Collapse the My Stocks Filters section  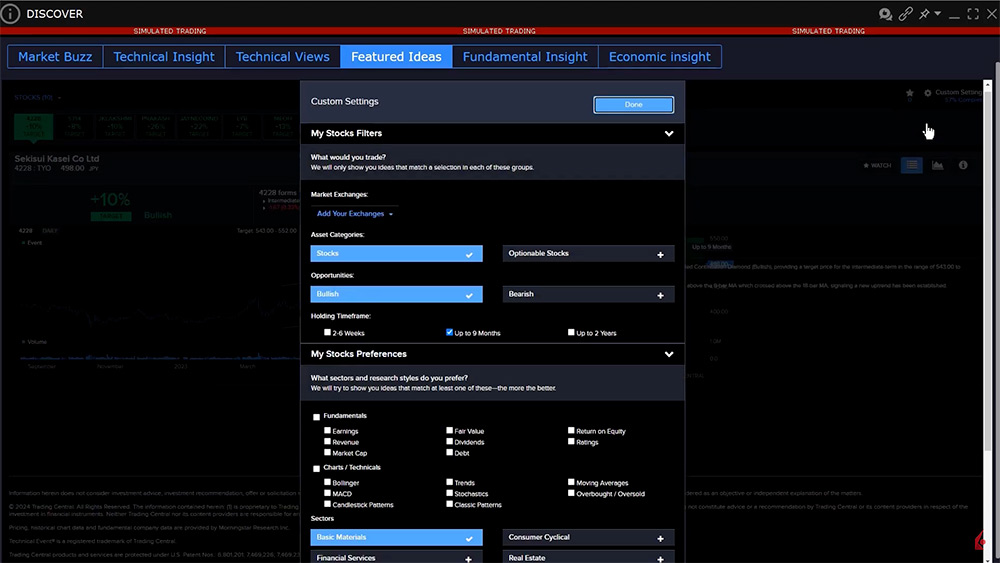[x=668, y=133]
